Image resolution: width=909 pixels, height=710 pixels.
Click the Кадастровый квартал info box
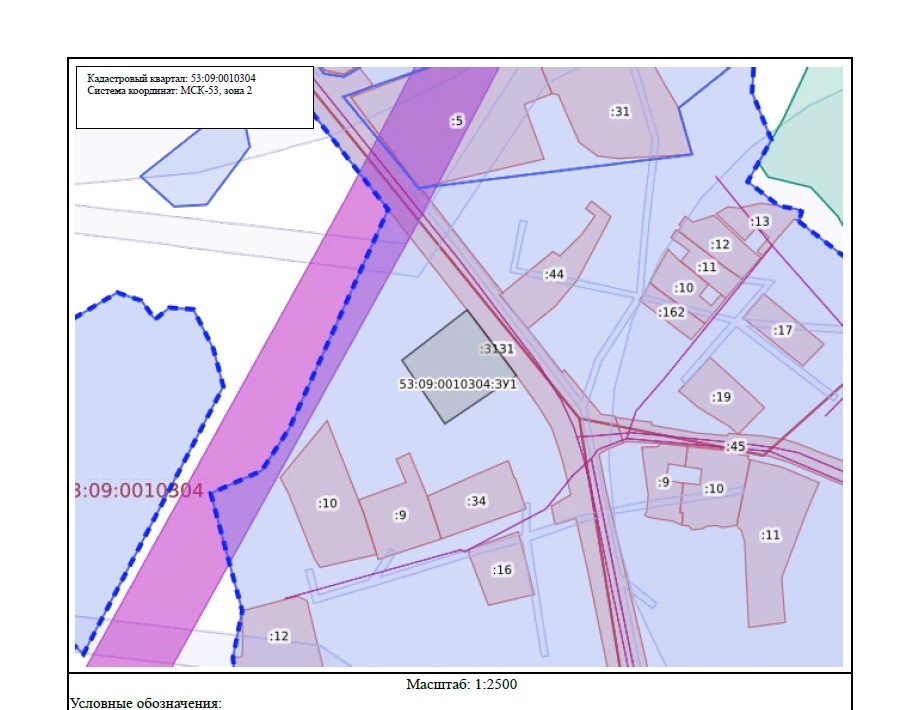click(195, 97)
